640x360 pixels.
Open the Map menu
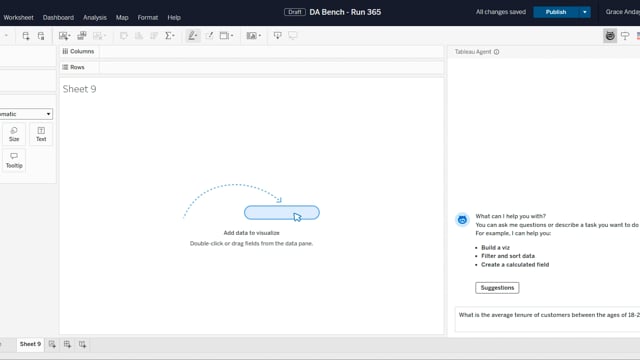(122, 18)
